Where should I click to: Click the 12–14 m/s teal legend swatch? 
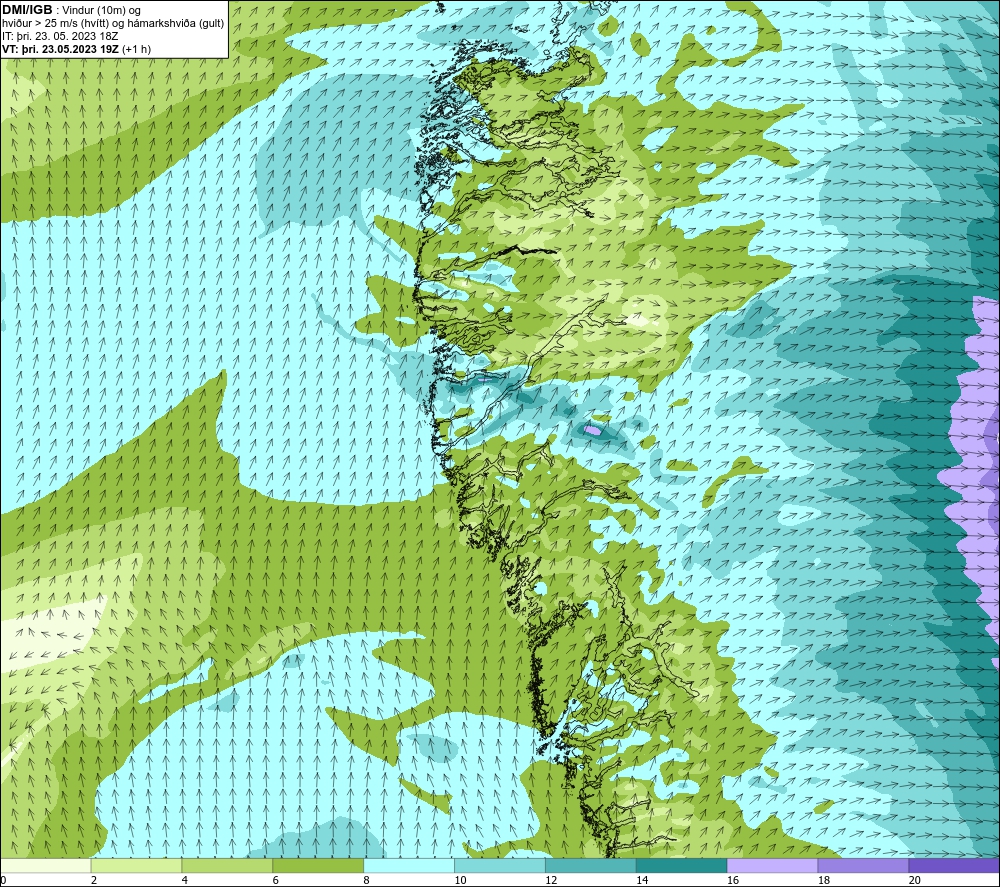click(591, 865)
